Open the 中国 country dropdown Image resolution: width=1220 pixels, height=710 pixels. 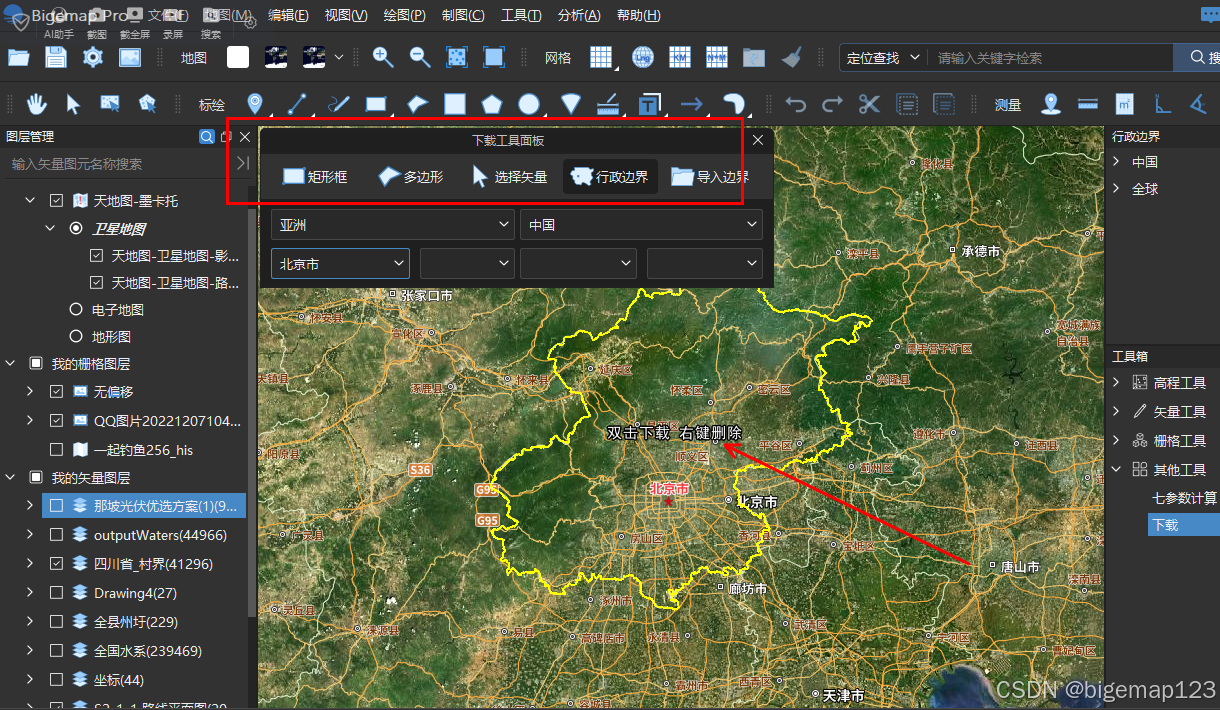(641, 225)
